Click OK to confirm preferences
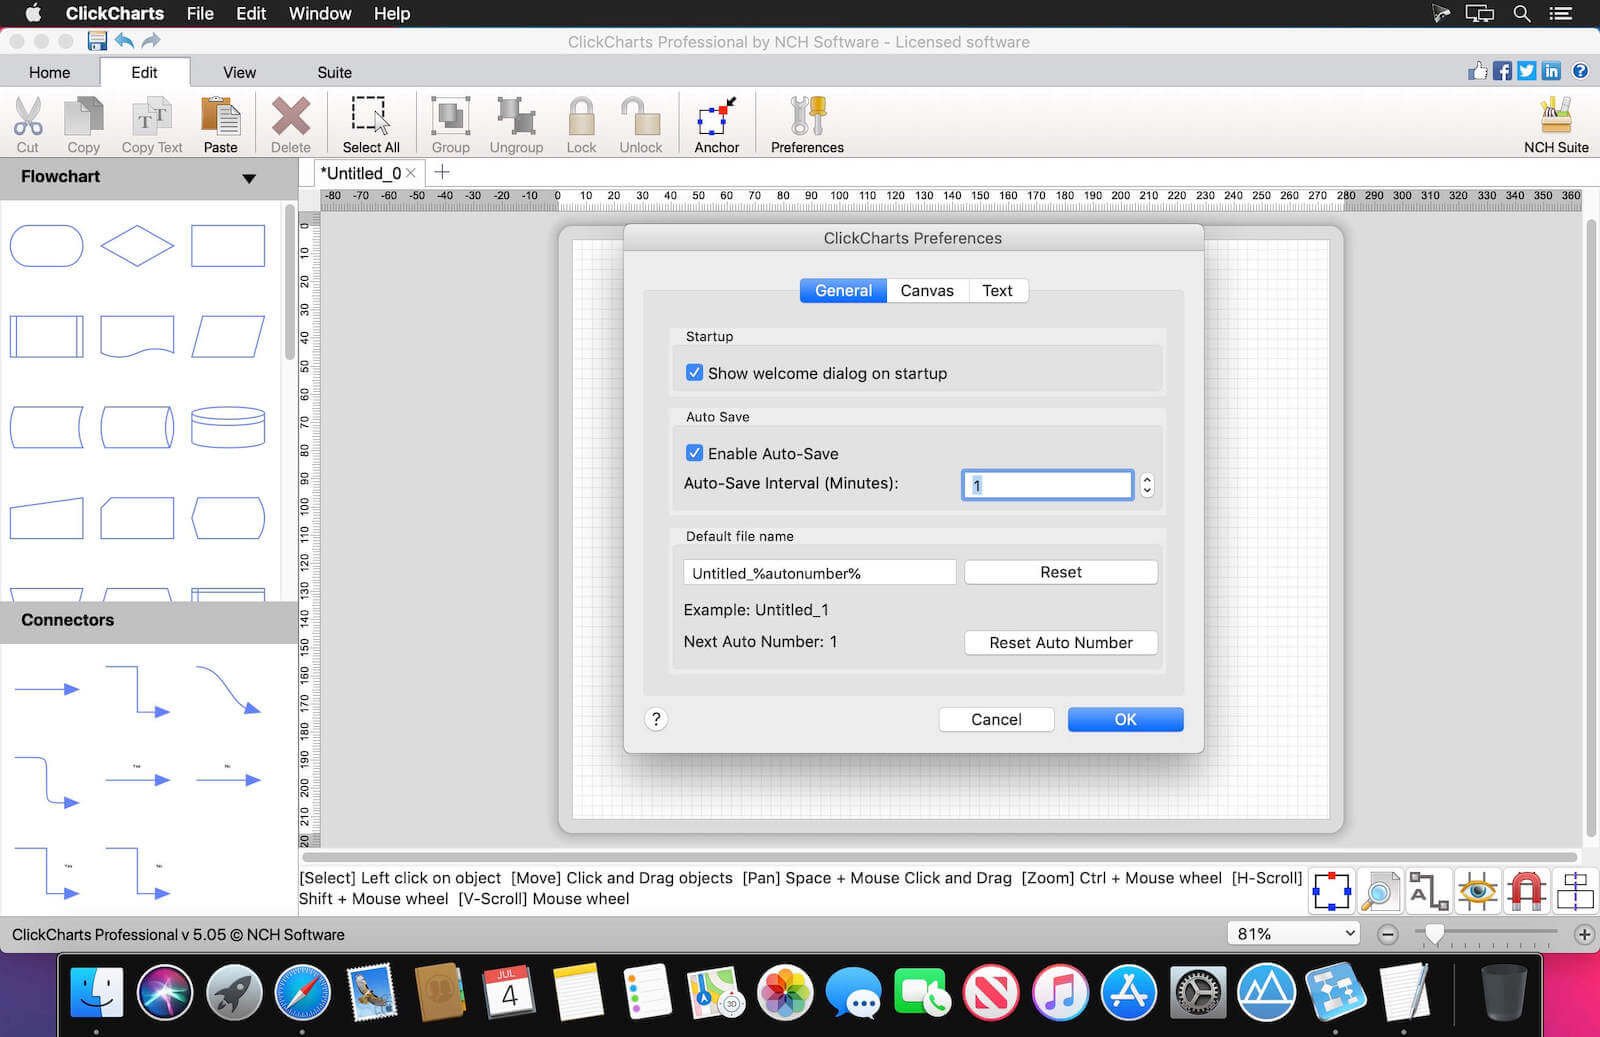1600x1037 pixels. (x=1125, y=720)
